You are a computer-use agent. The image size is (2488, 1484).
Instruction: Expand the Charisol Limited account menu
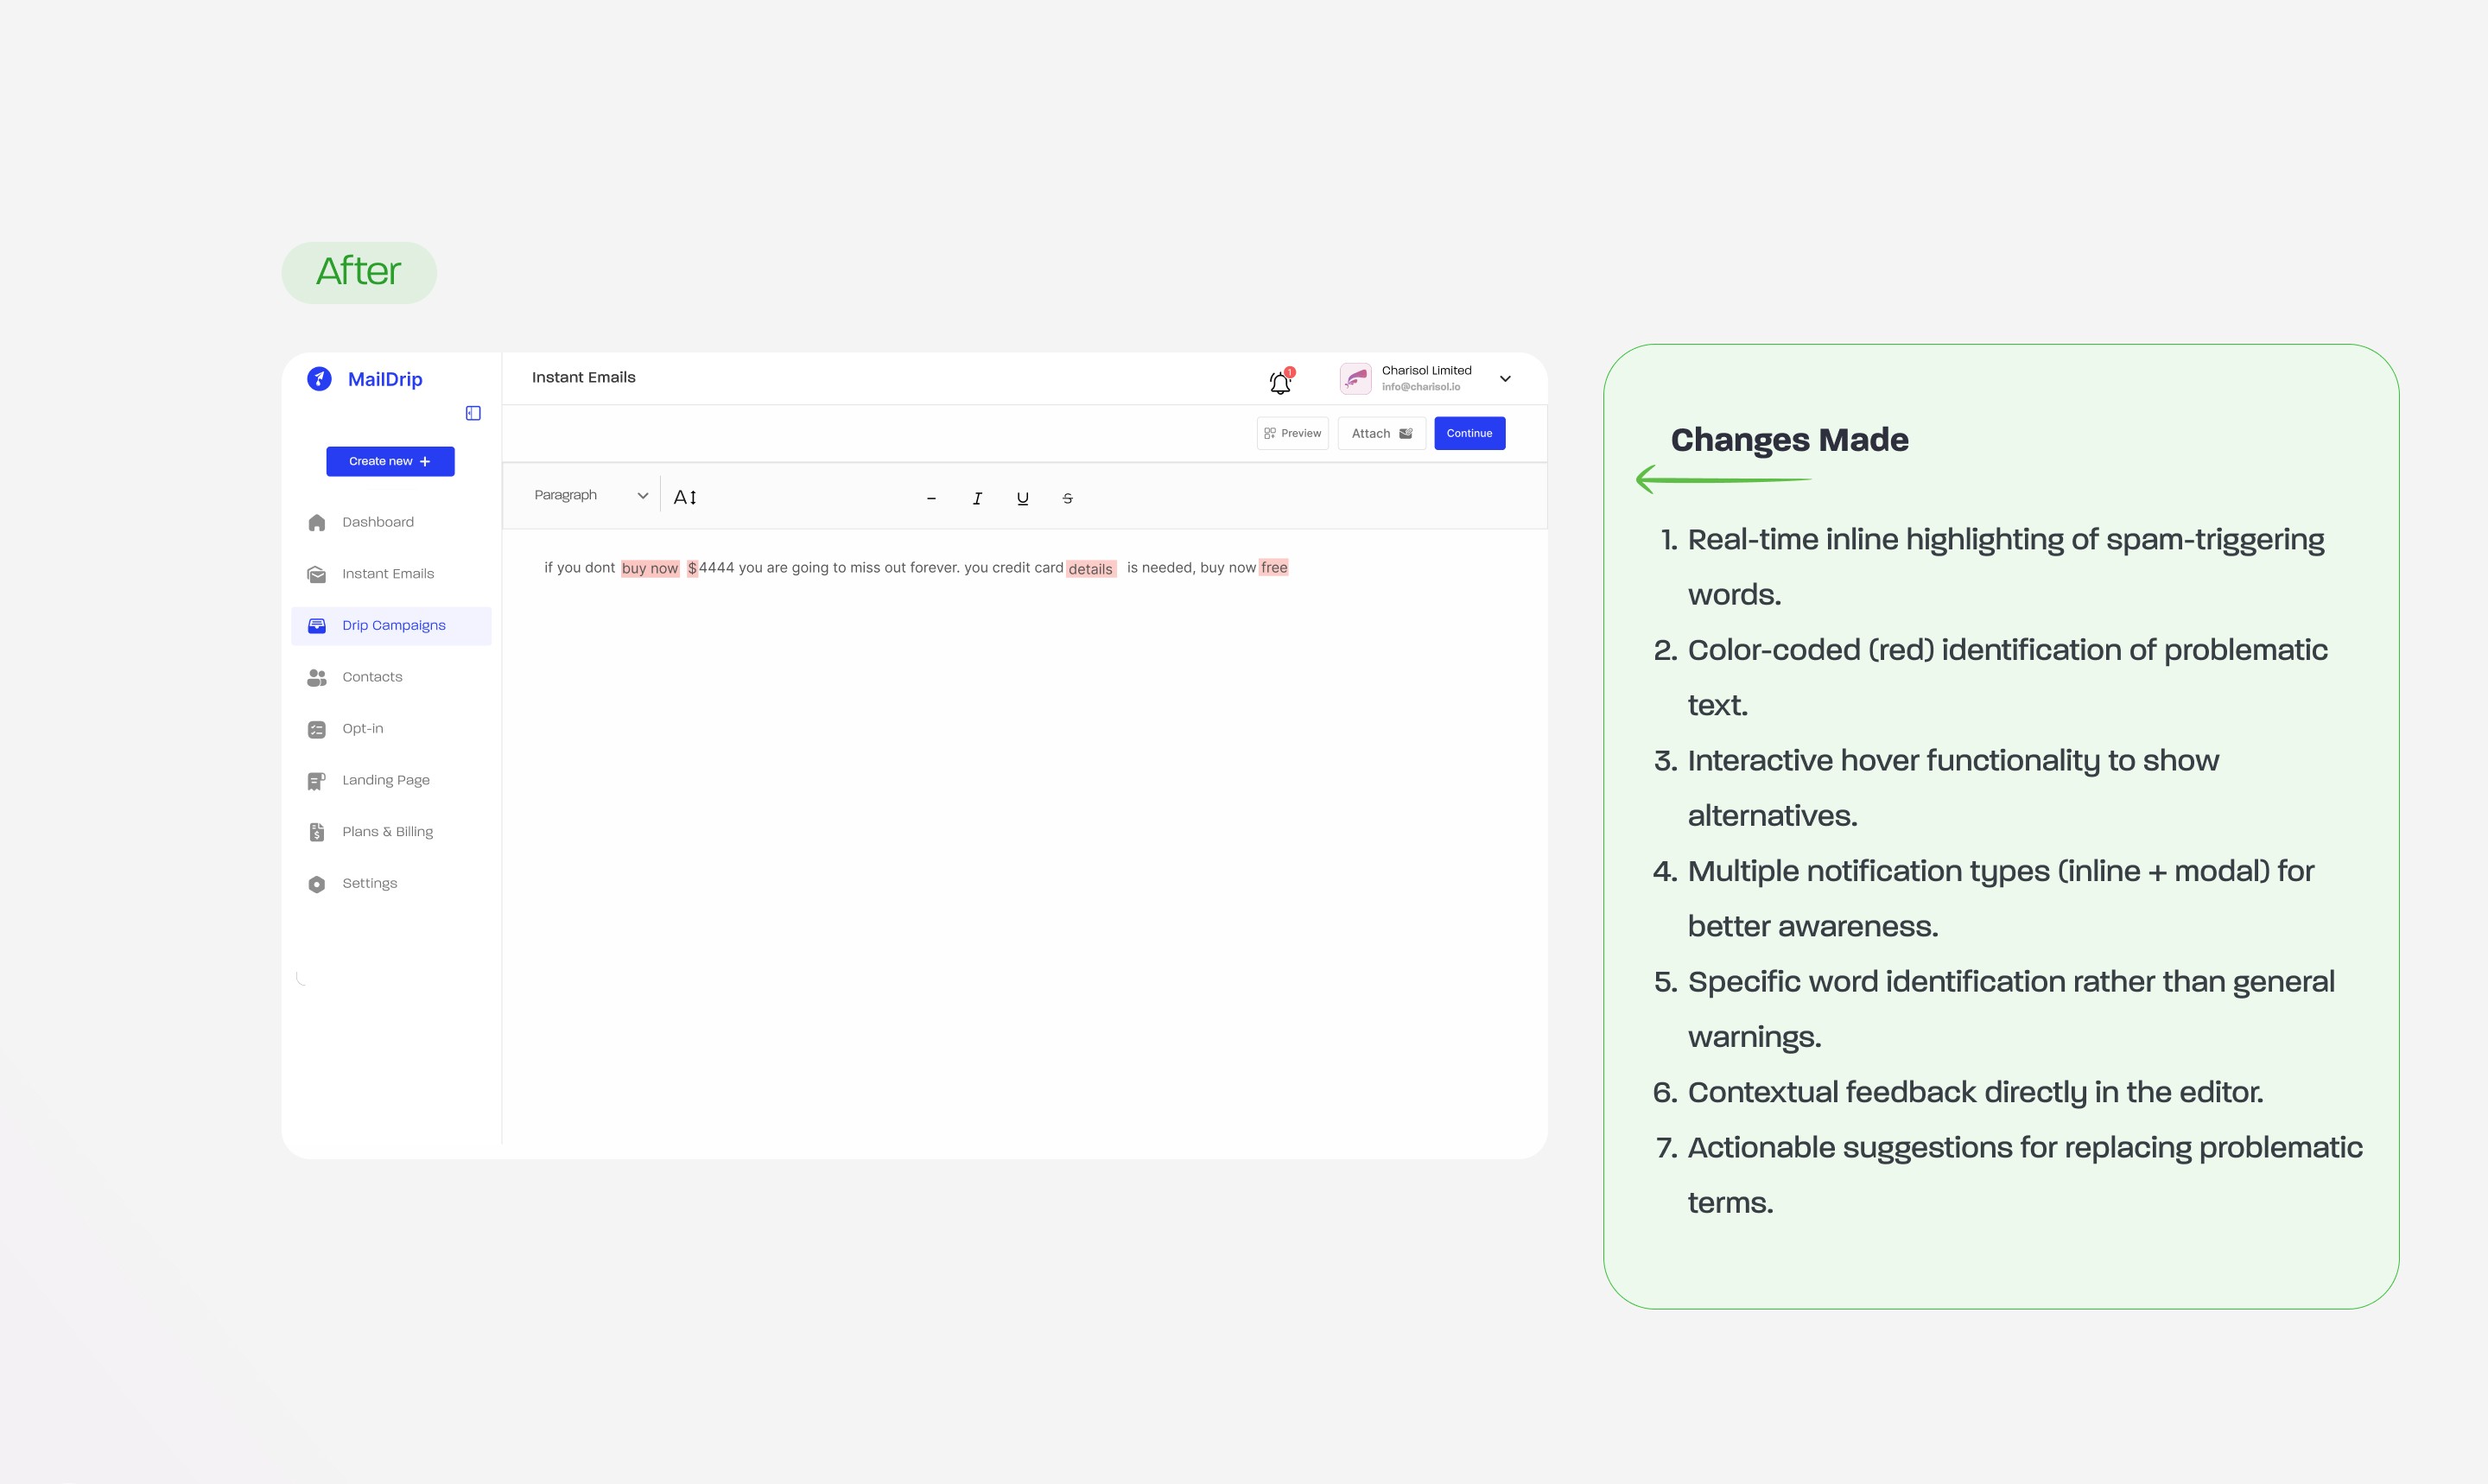(1505, 379)
